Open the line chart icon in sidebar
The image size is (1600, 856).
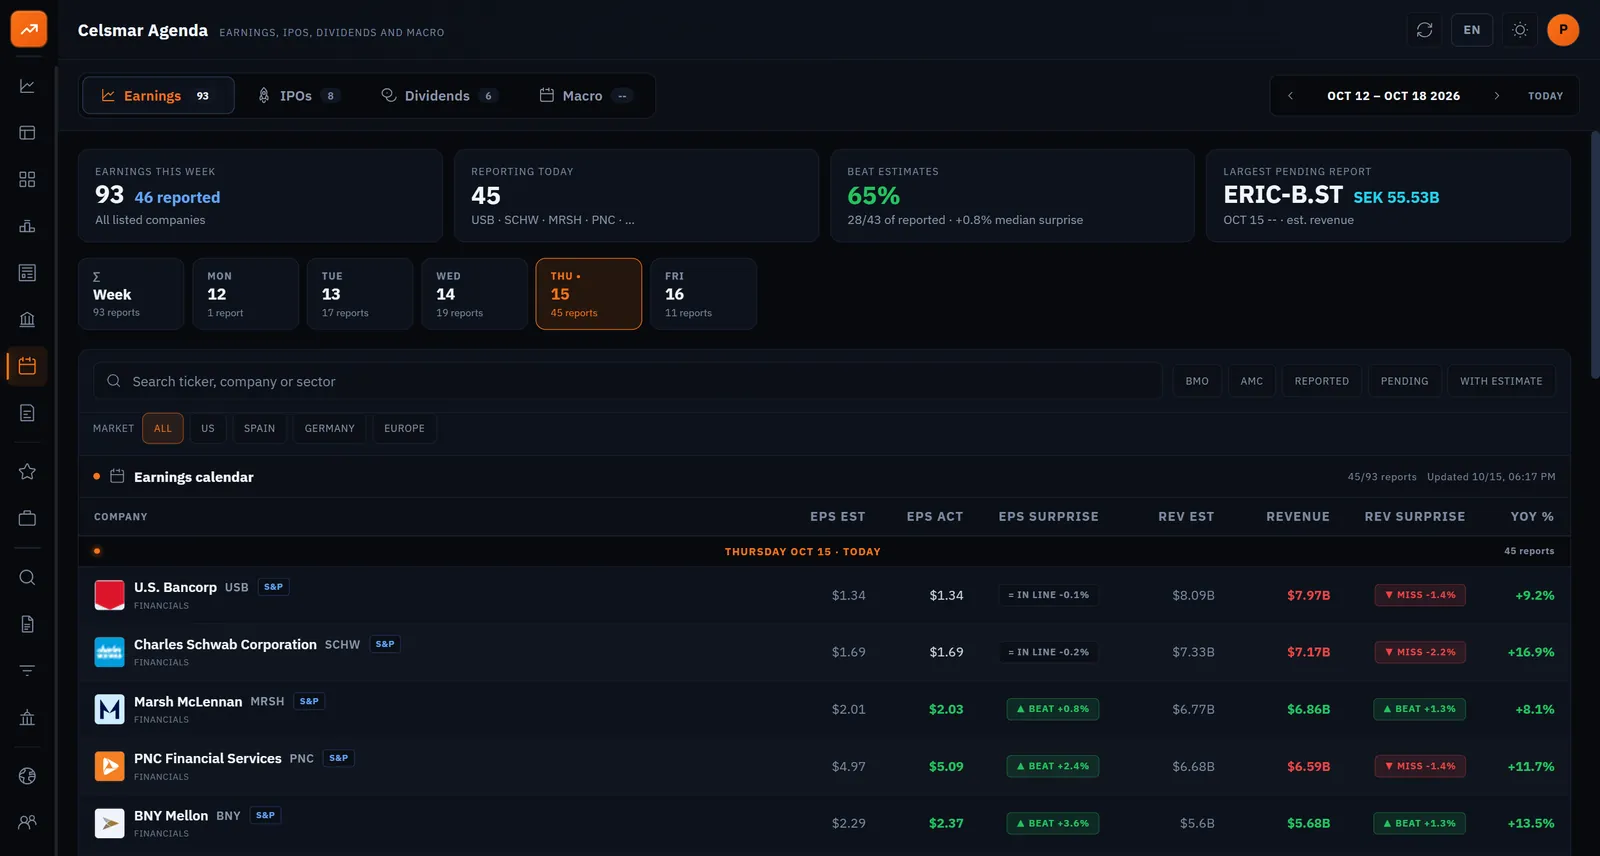pos(27,86)
